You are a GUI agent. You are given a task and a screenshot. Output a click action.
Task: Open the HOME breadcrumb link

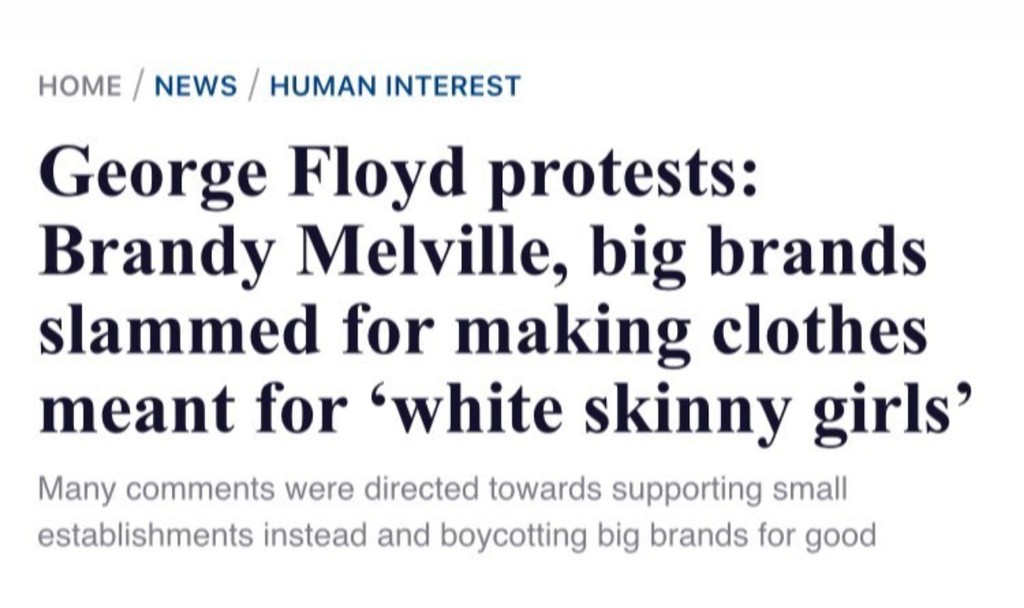[x=80, y=86]
